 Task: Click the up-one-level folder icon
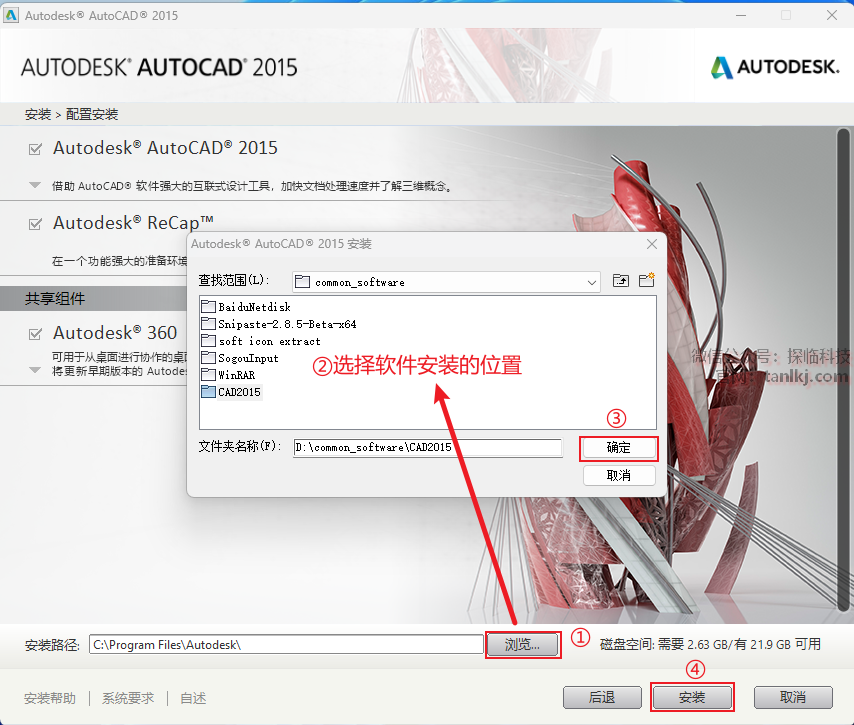(621, 281)
